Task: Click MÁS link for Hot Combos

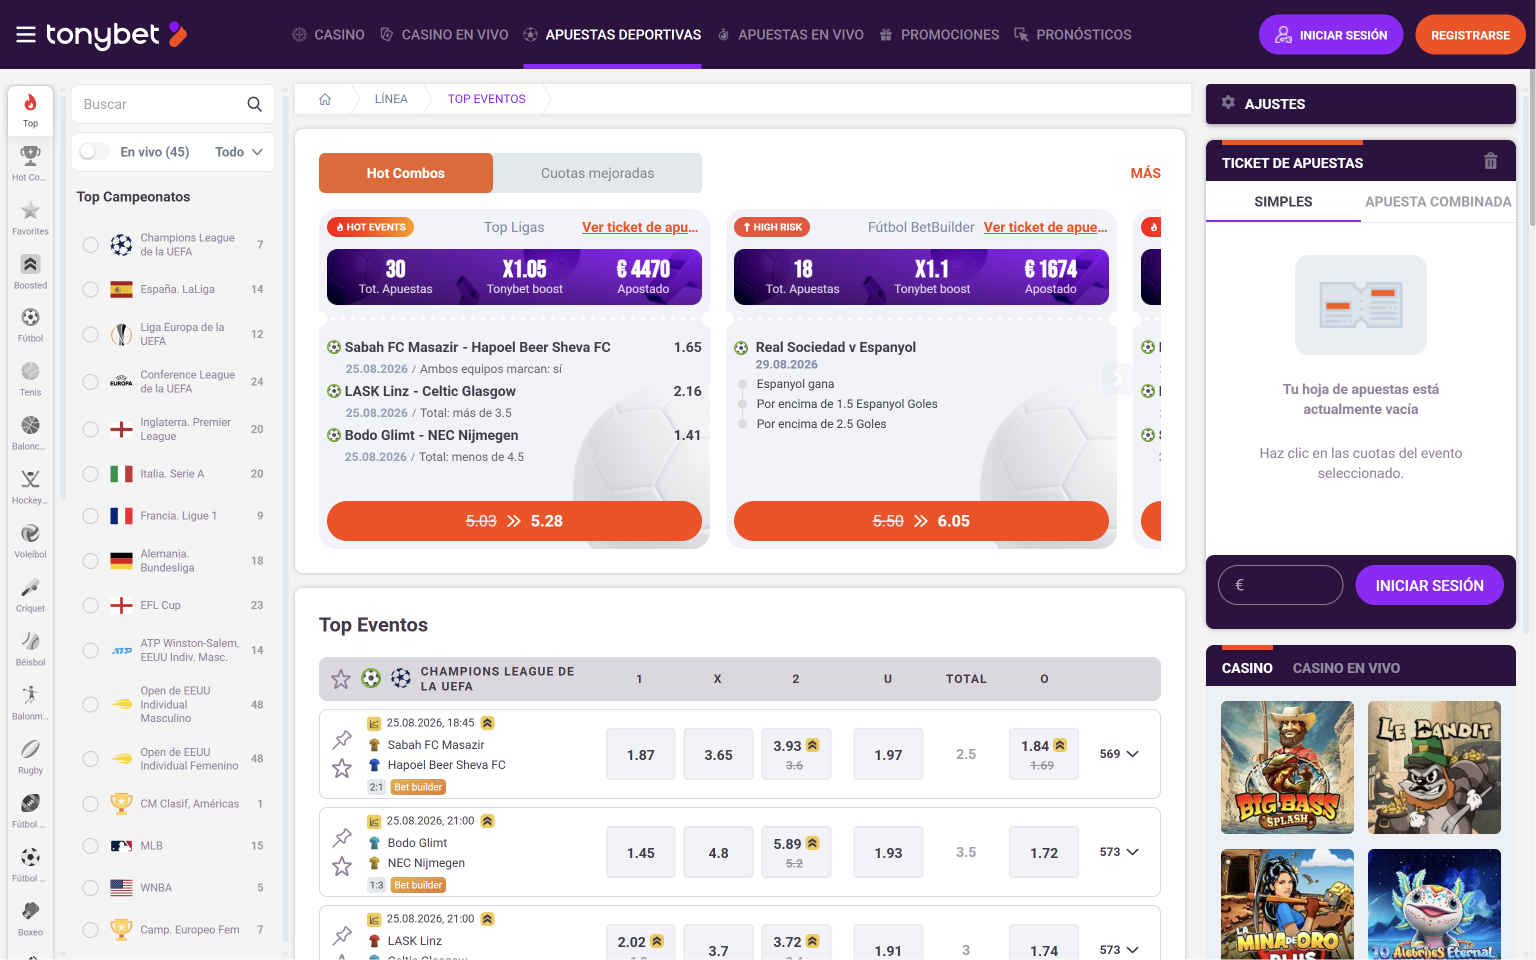Action: [x=1145, y=173]
